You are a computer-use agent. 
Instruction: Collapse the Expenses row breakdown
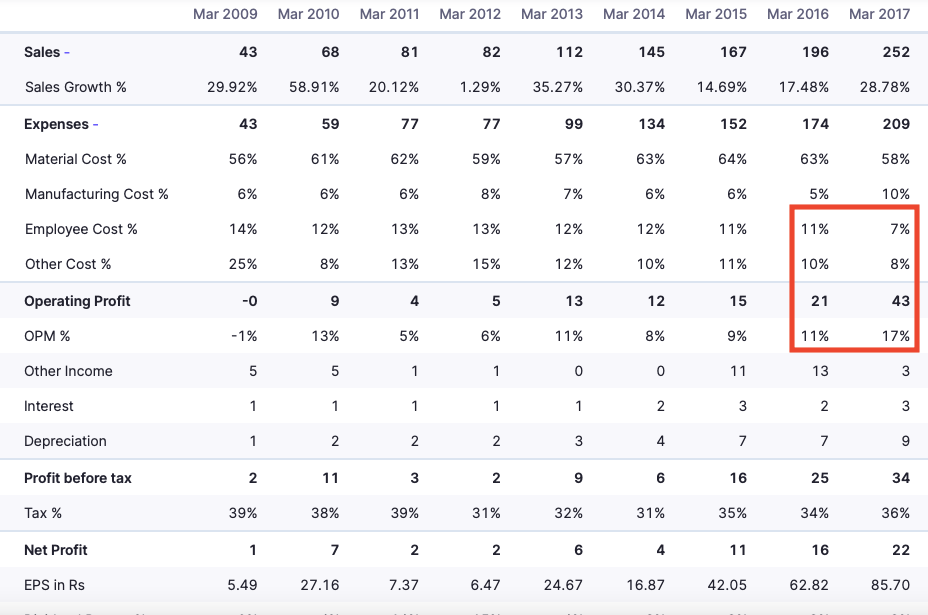pos(95,124)
